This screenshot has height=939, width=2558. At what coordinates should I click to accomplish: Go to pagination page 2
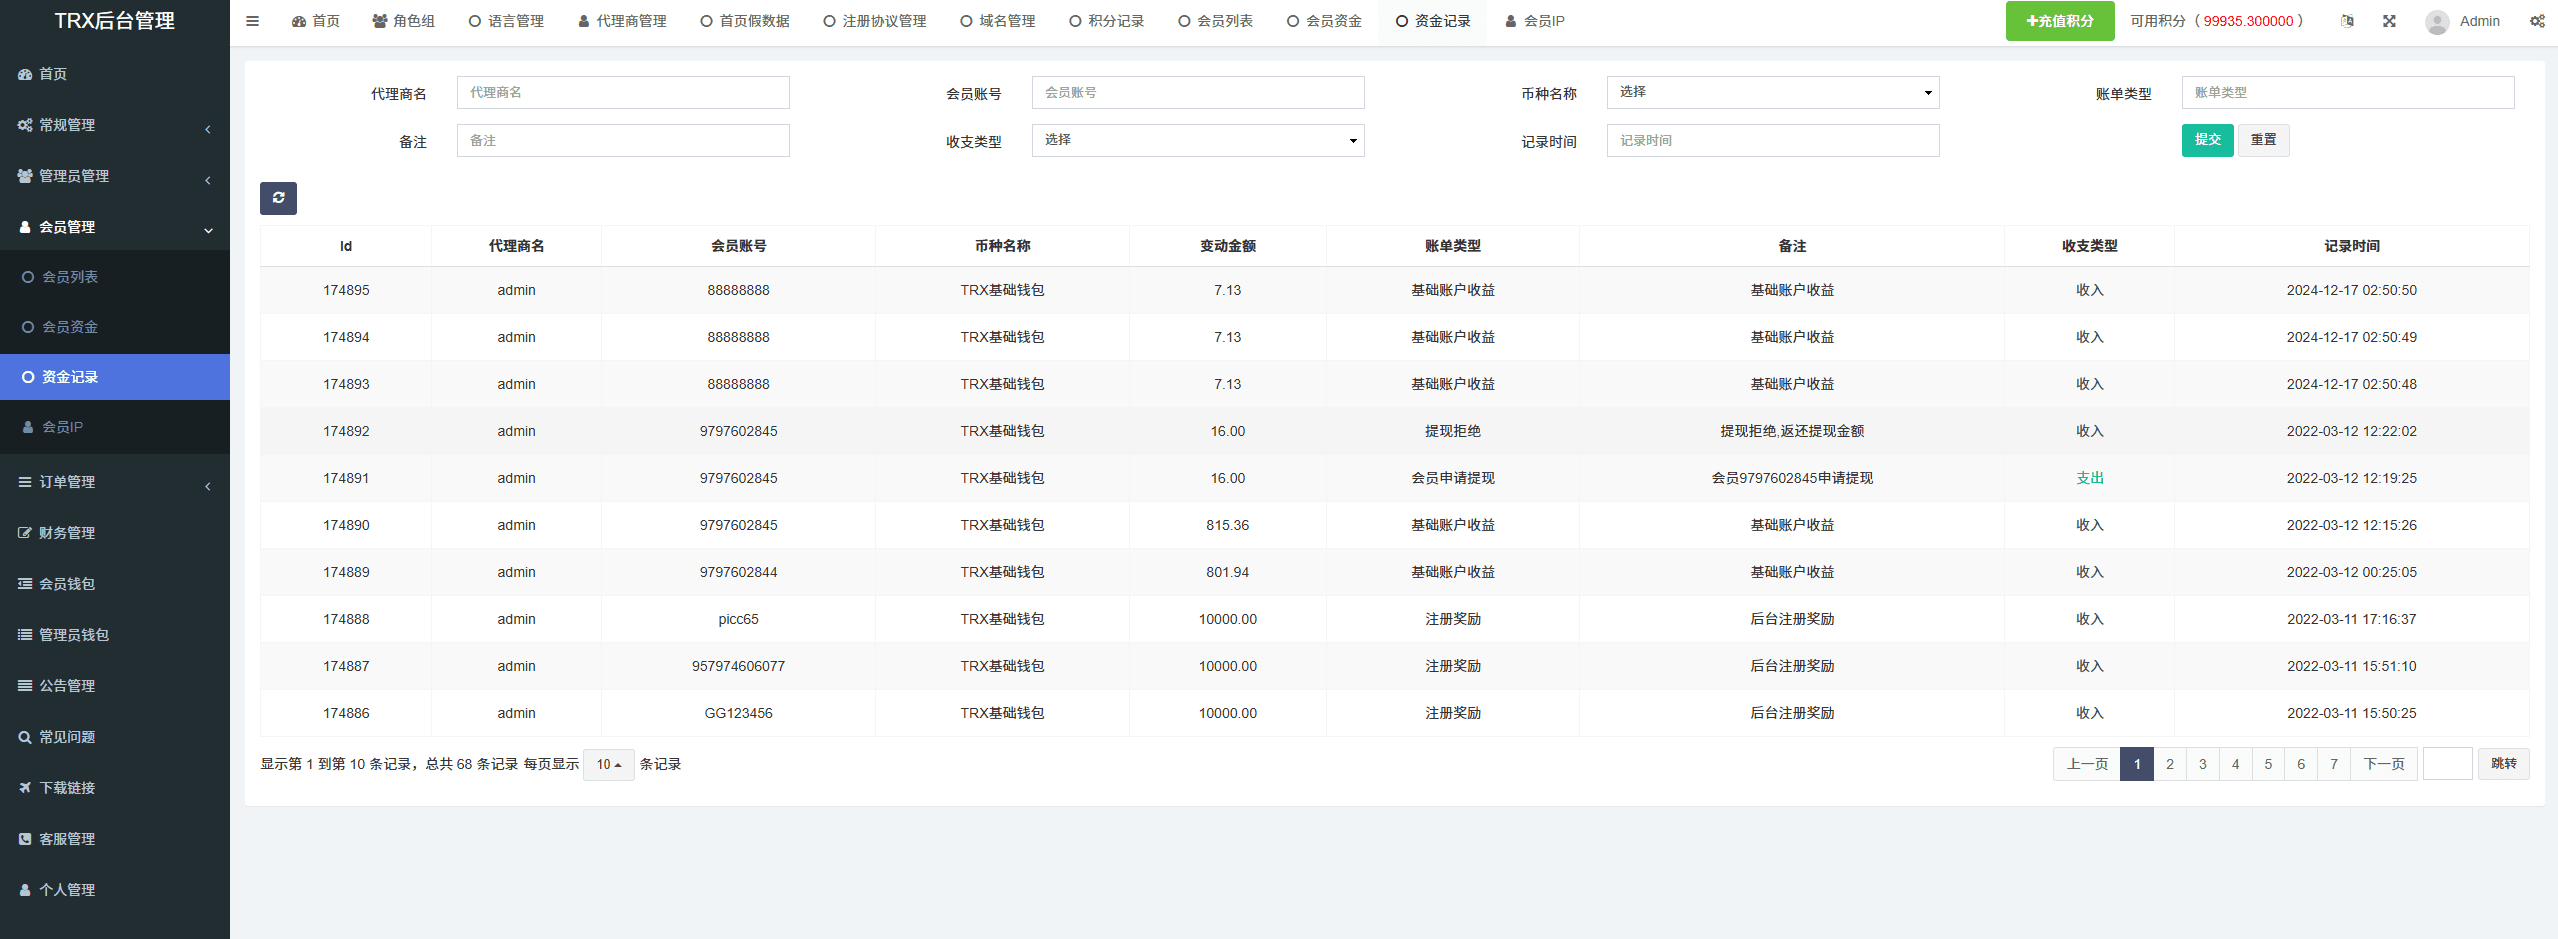pyautogui.click(x=2170, y=764)
